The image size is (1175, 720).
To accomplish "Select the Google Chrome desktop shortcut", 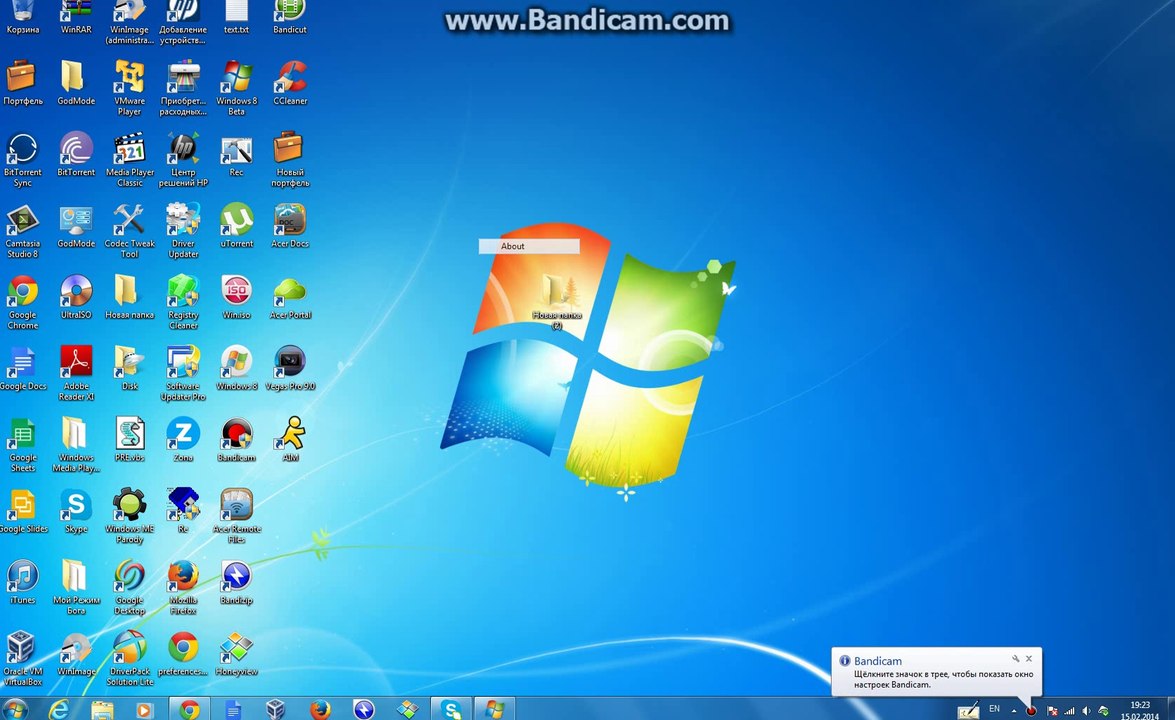I will click(22, 302).
